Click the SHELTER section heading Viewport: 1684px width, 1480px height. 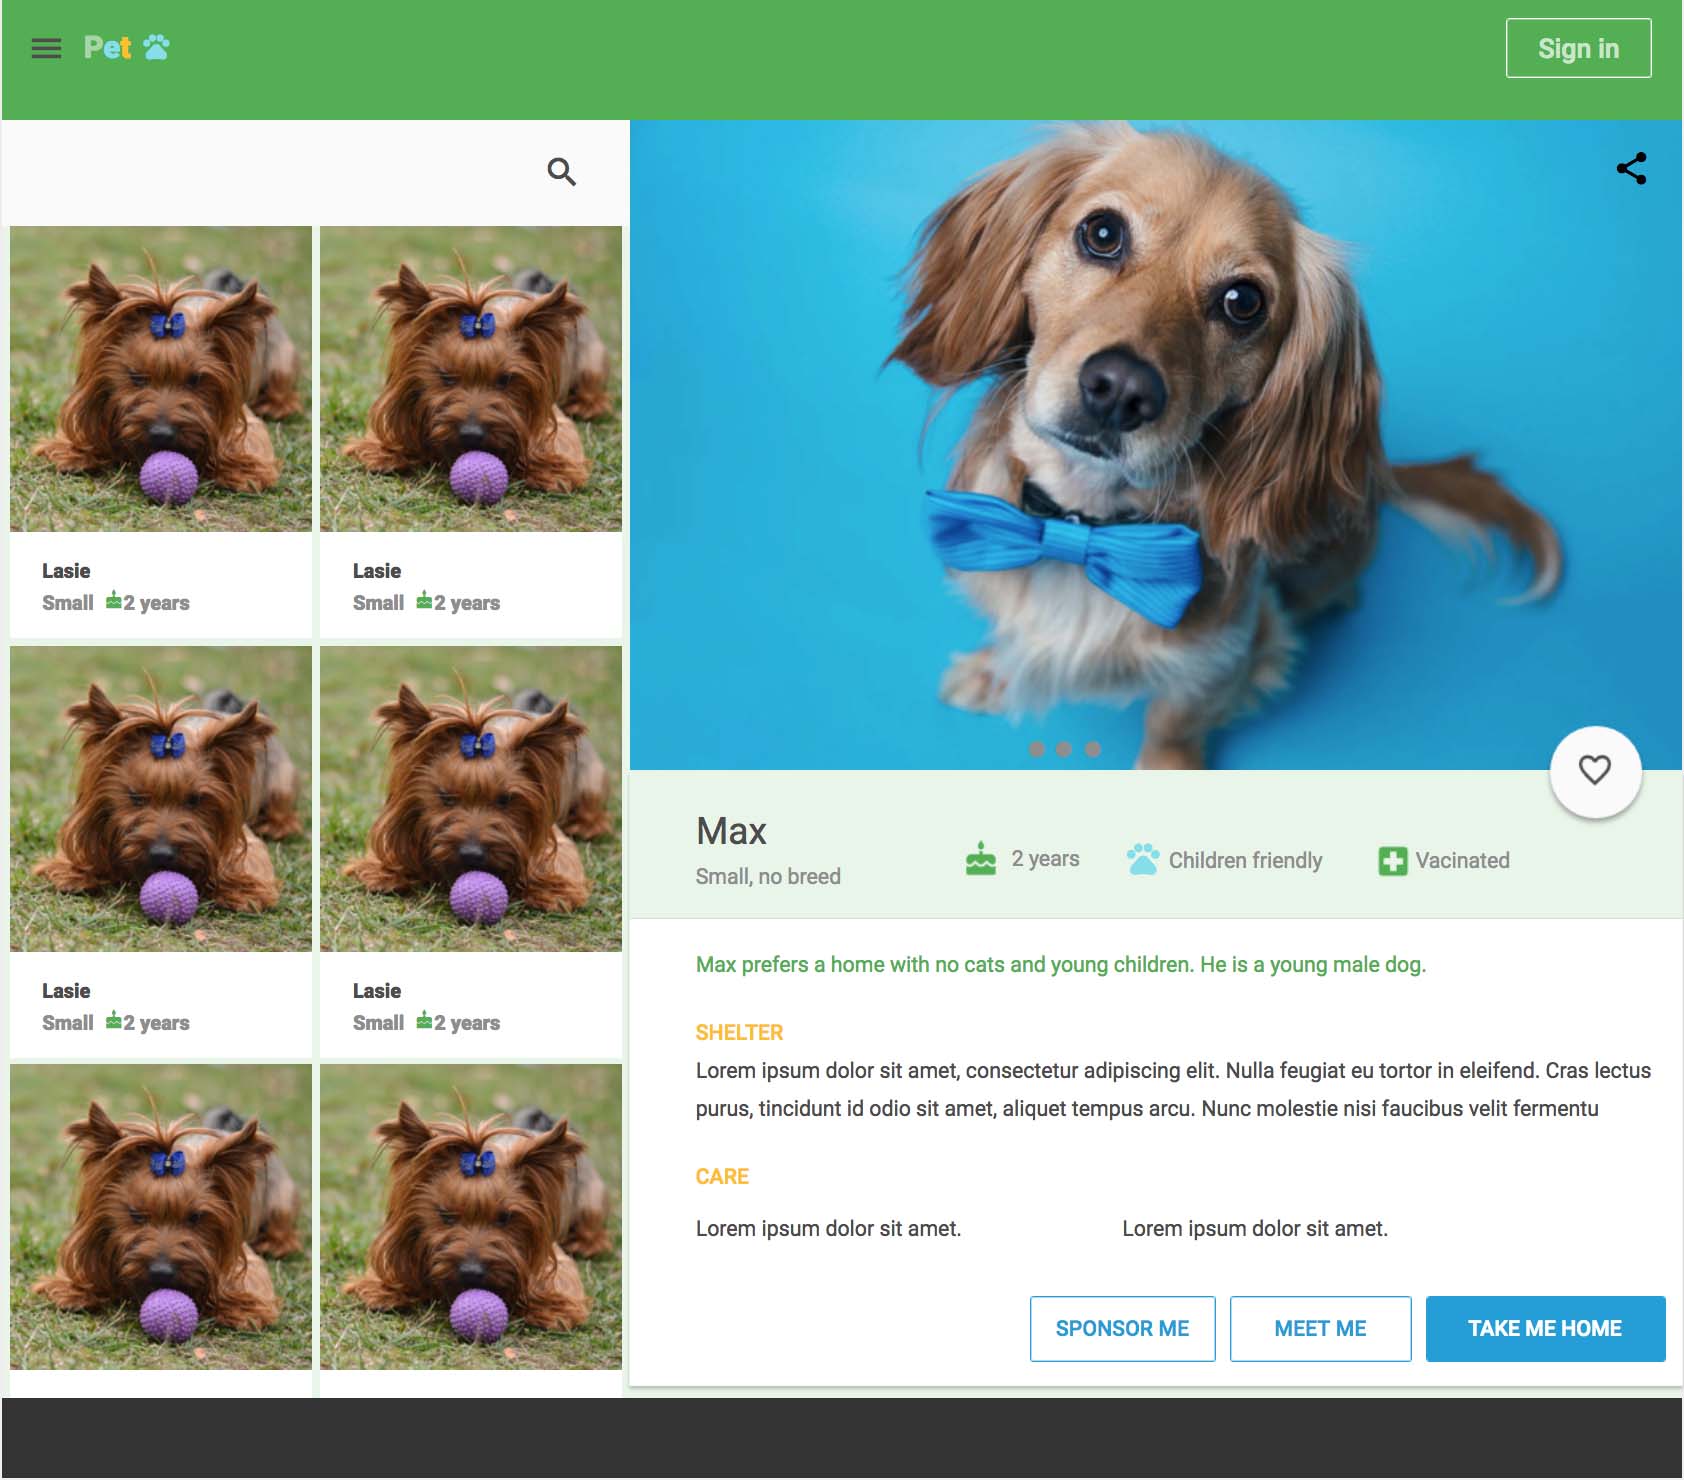739,1032
